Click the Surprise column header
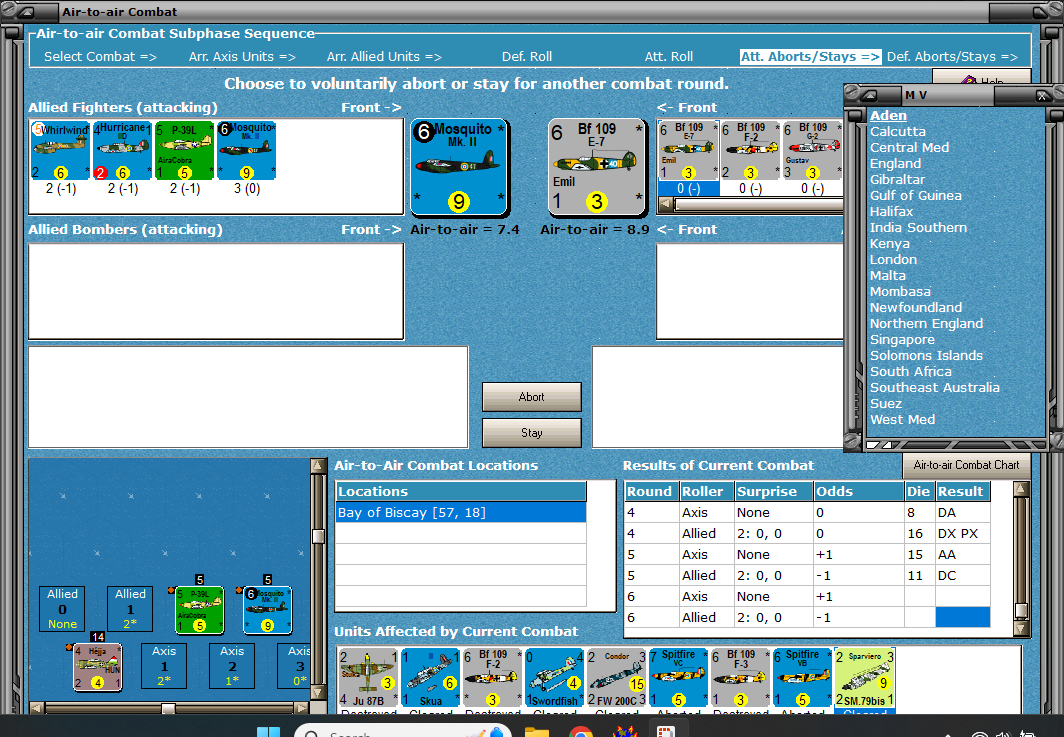The height and width of the screenshot is (737, 1064). tap(774, 491)
